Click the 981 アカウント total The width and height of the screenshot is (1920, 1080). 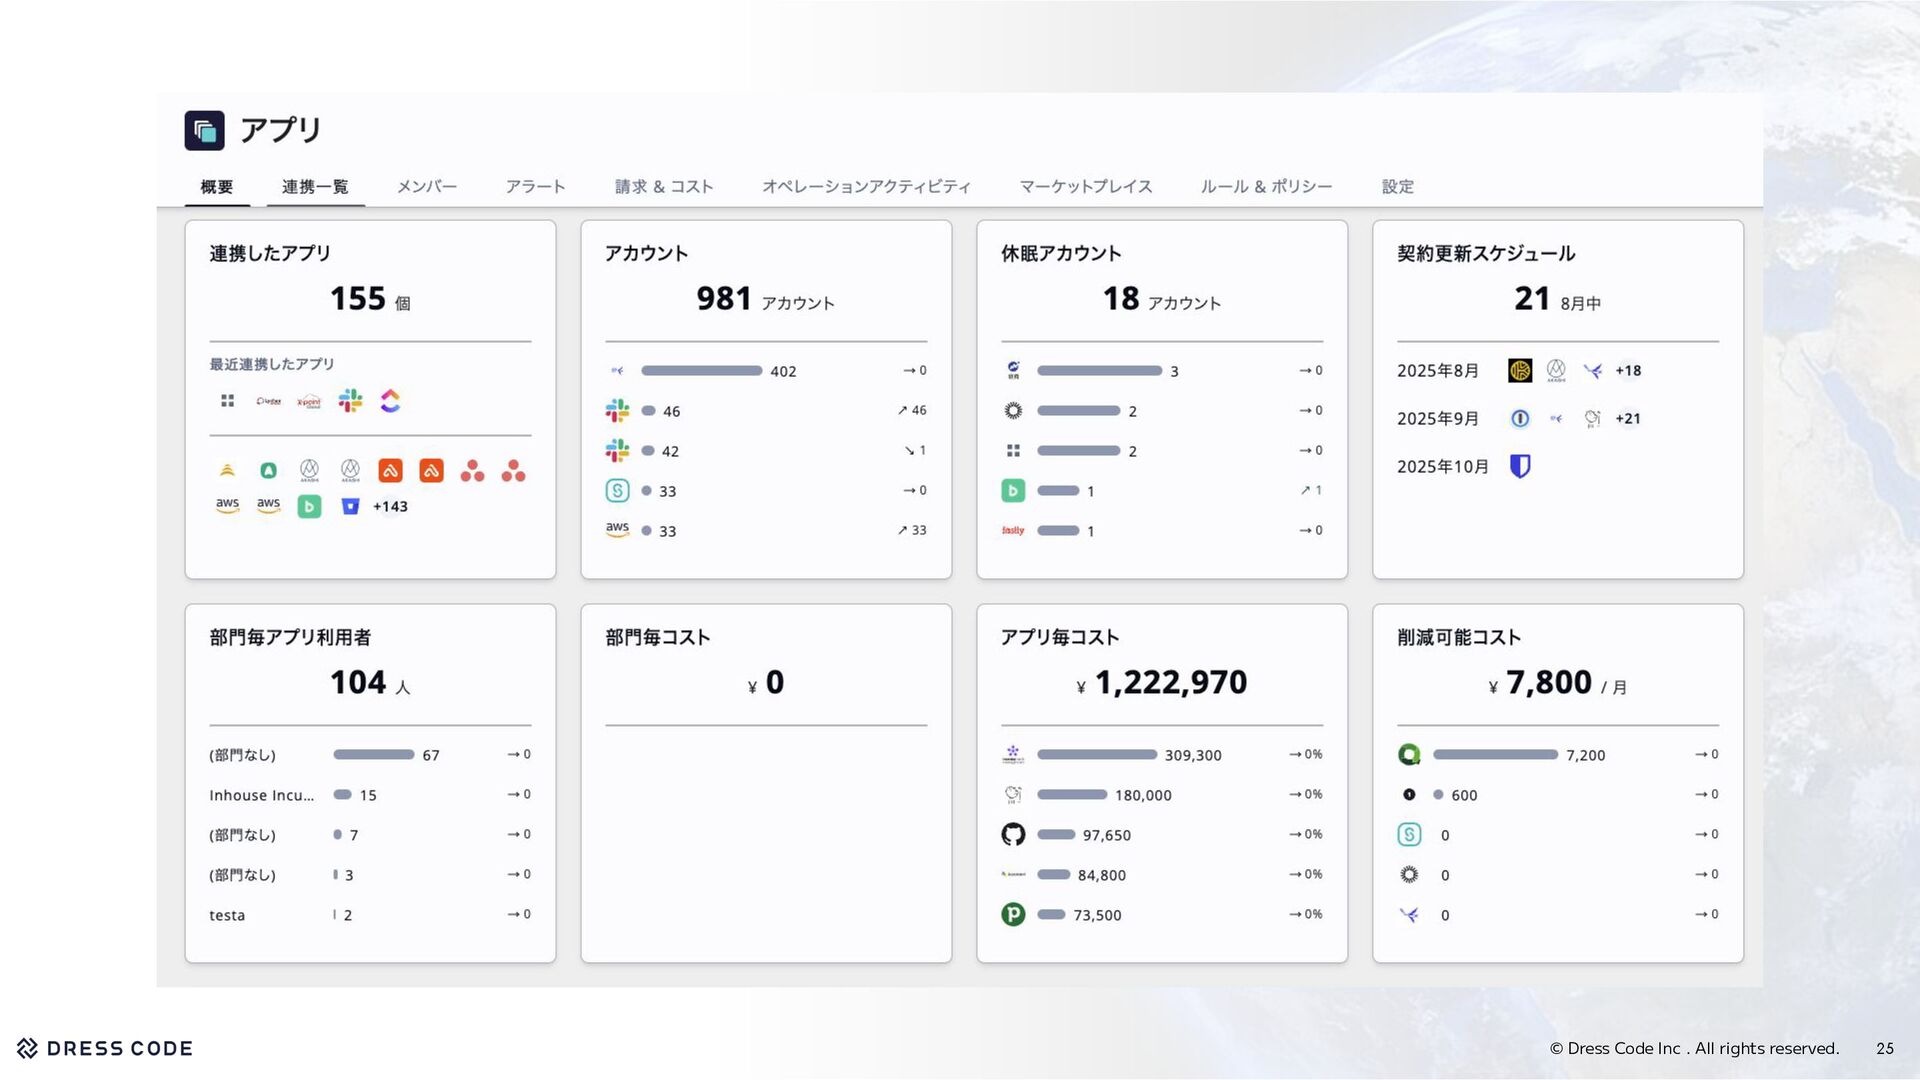coord(765,299)
